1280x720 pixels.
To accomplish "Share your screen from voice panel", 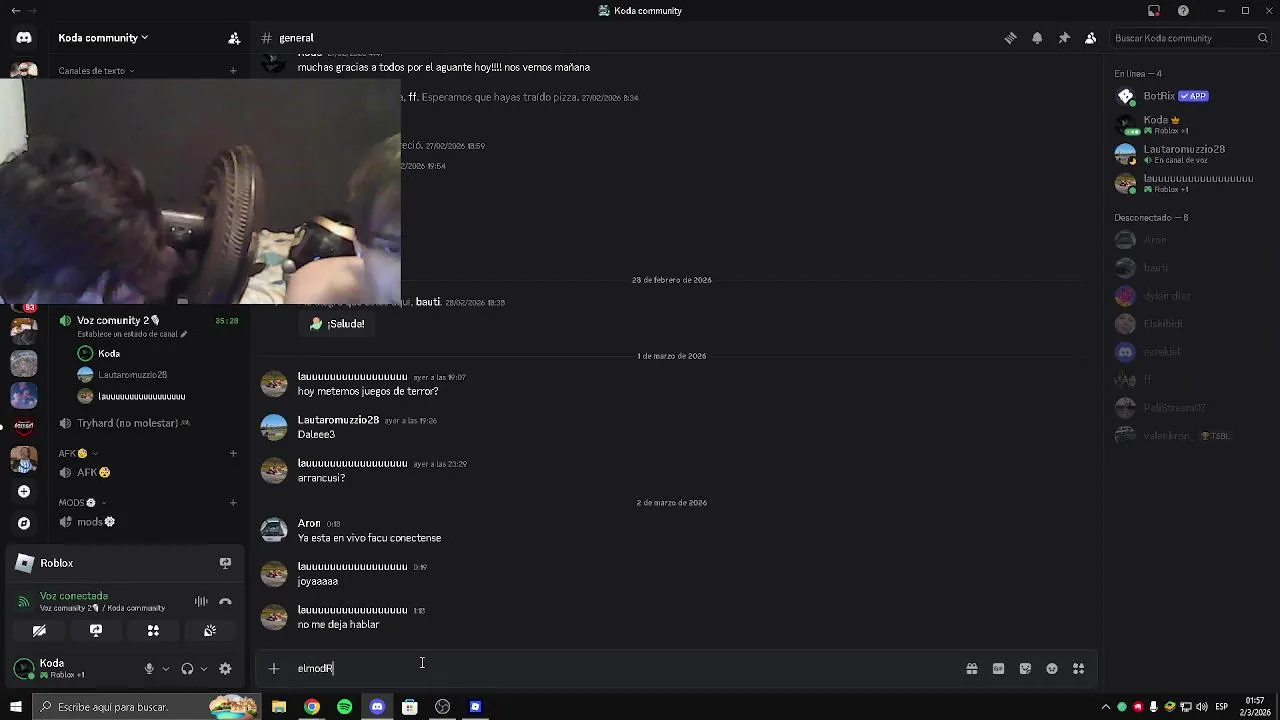I will 96,631.
